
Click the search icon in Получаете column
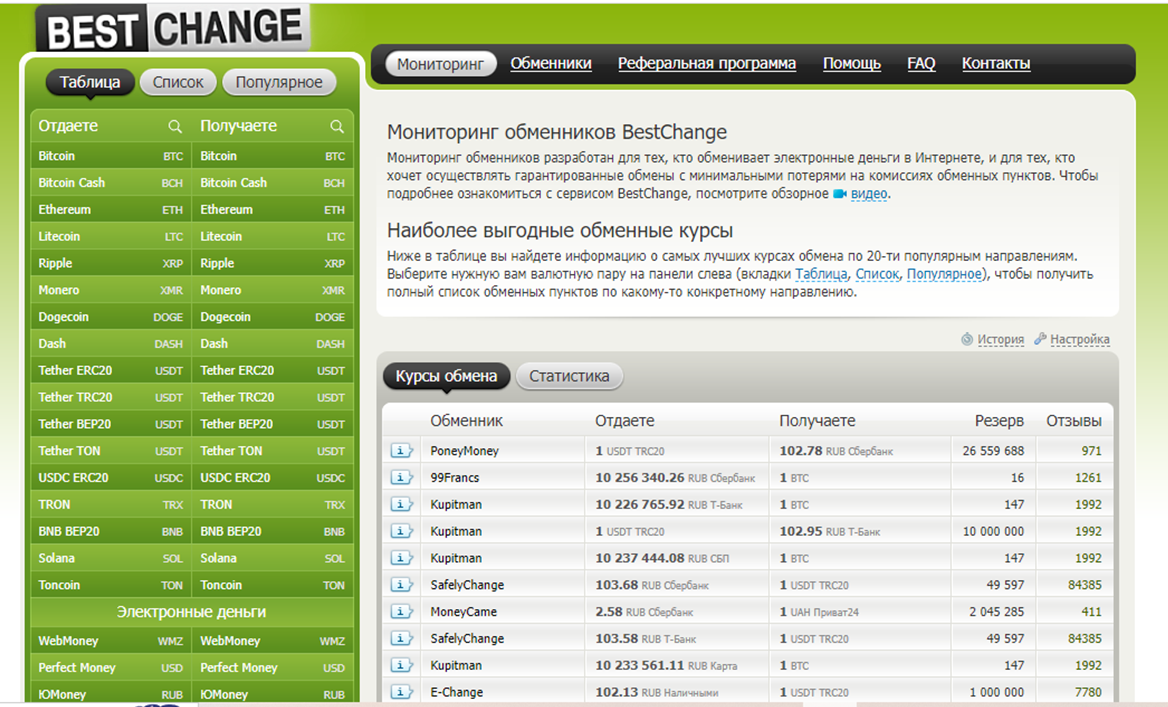pyautogui.click(x=337, y=127)
